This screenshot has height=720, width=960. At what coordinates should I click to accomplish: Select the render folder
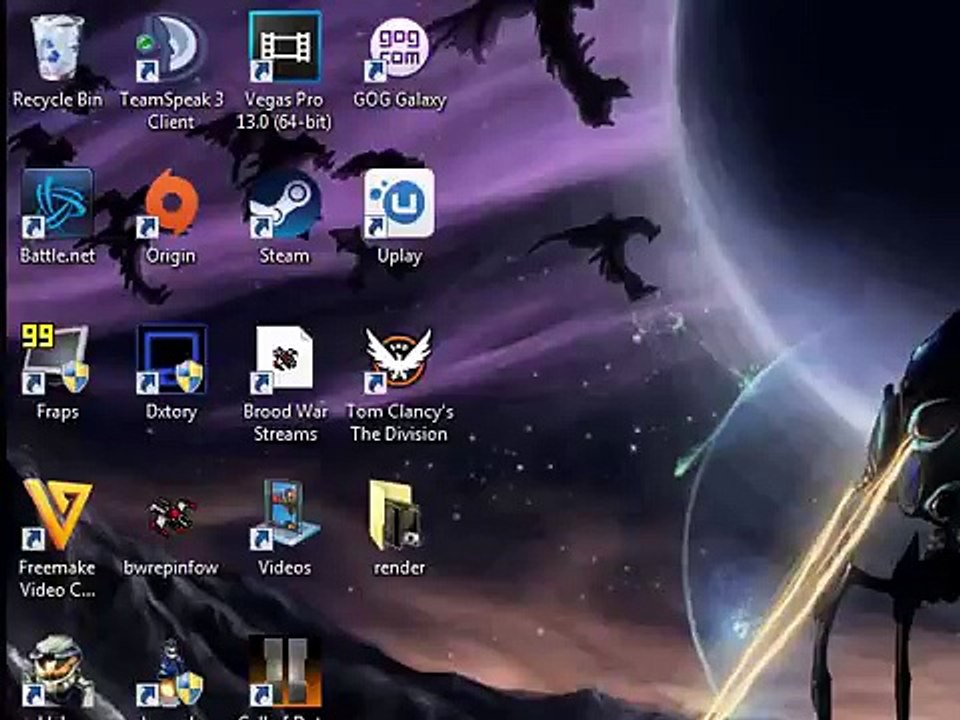(x=396, y=515)
